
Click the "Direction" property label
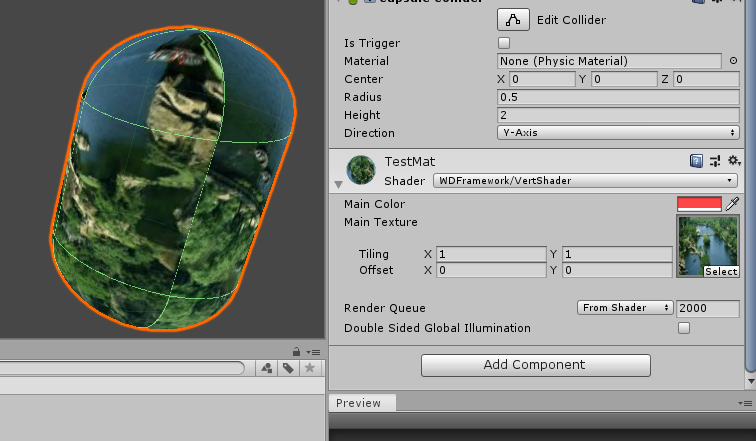pyautogui.click(x=369, y=133)
